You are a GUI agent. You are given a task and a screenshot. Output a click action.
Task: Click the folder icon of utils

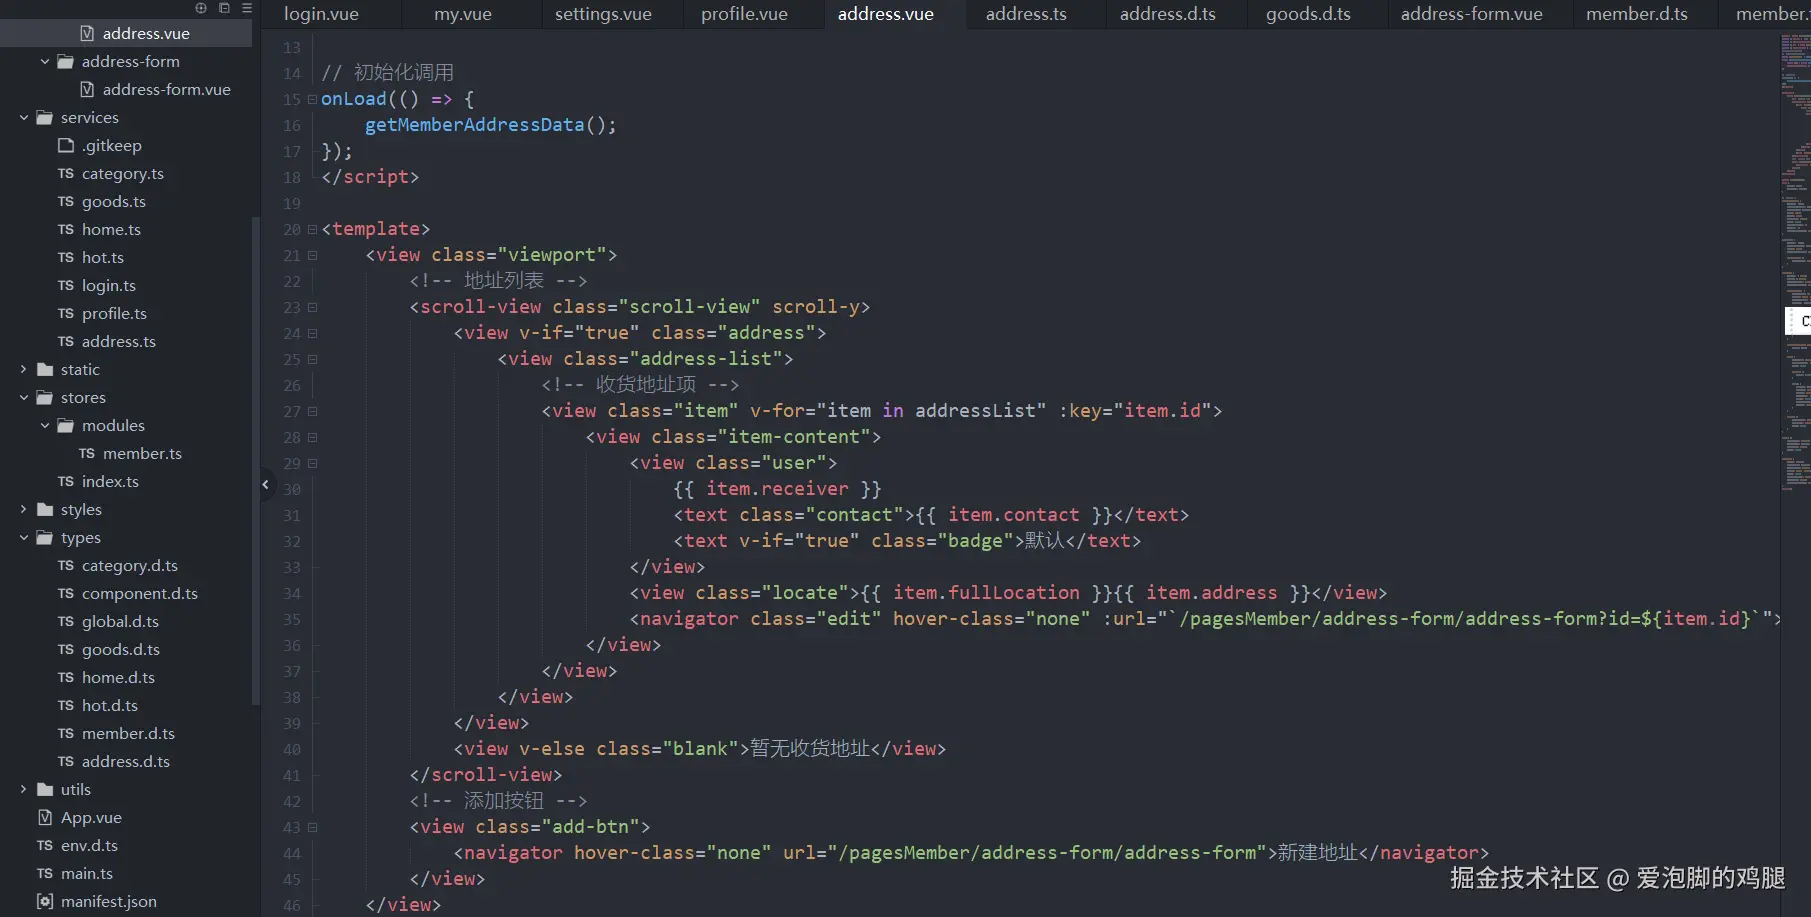45,789
